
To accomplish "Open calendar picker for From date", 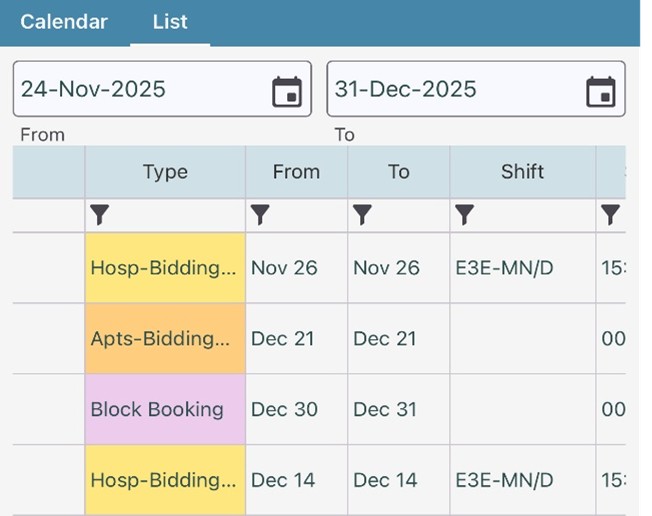I will click(287, 91).
